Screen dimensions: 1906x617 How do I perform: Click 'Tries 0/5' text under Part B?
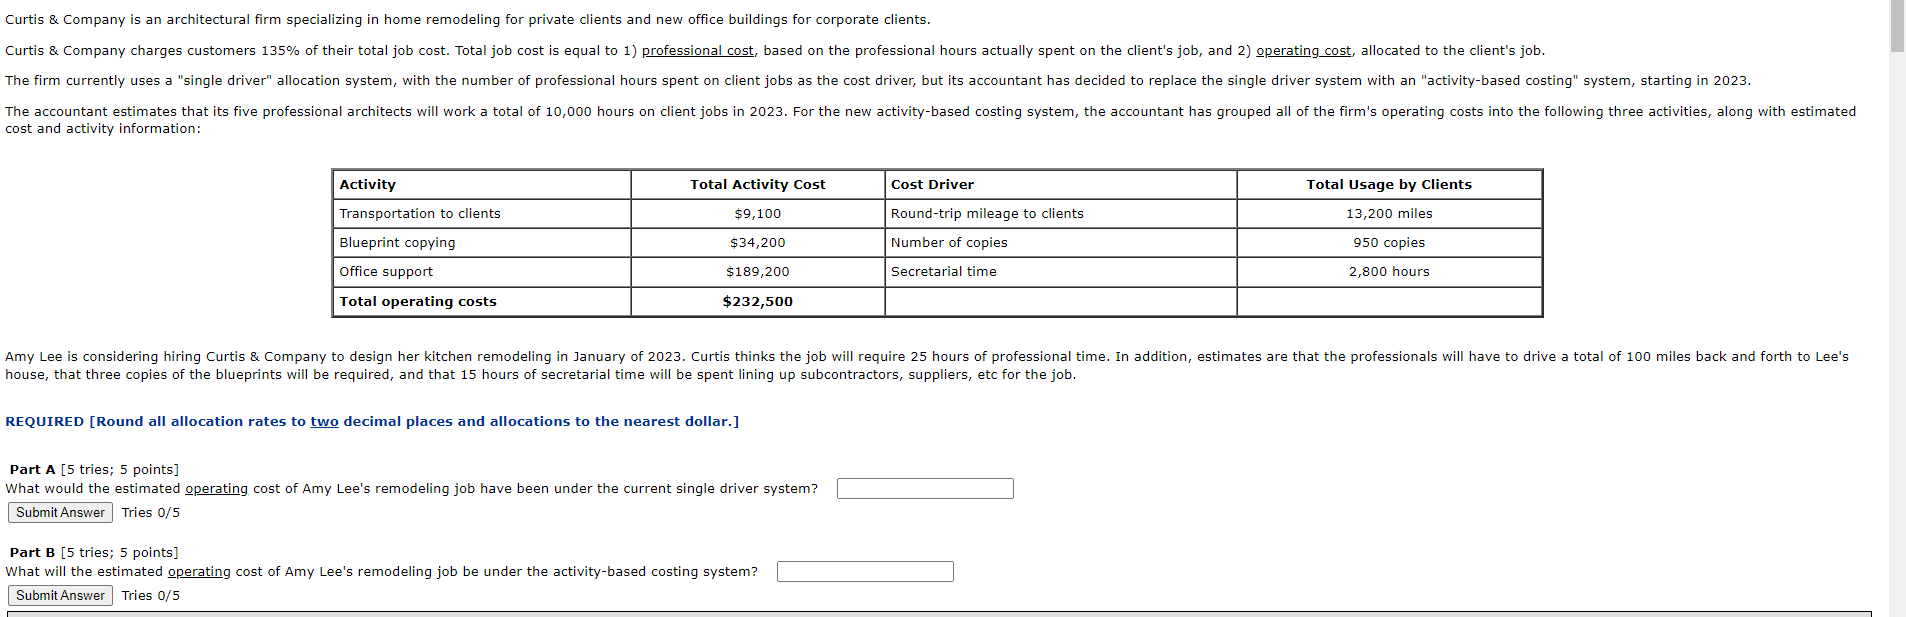(151, 595)
